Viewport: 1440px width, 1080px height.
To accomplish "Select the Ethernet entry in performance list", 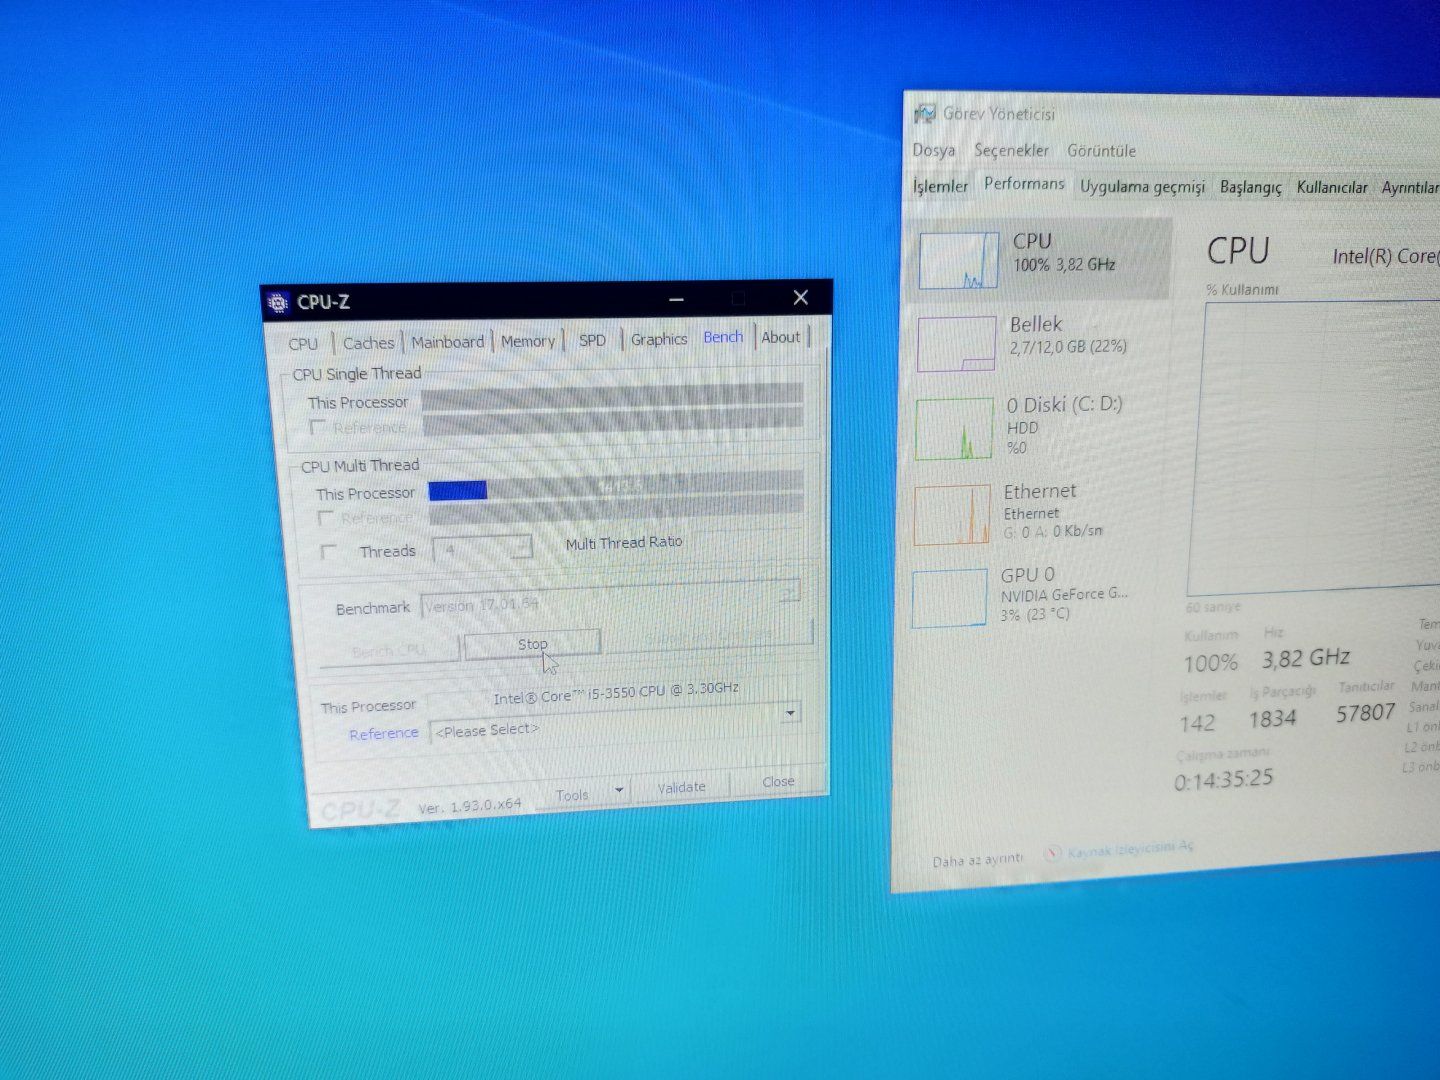I will [x=1036, y=515].
